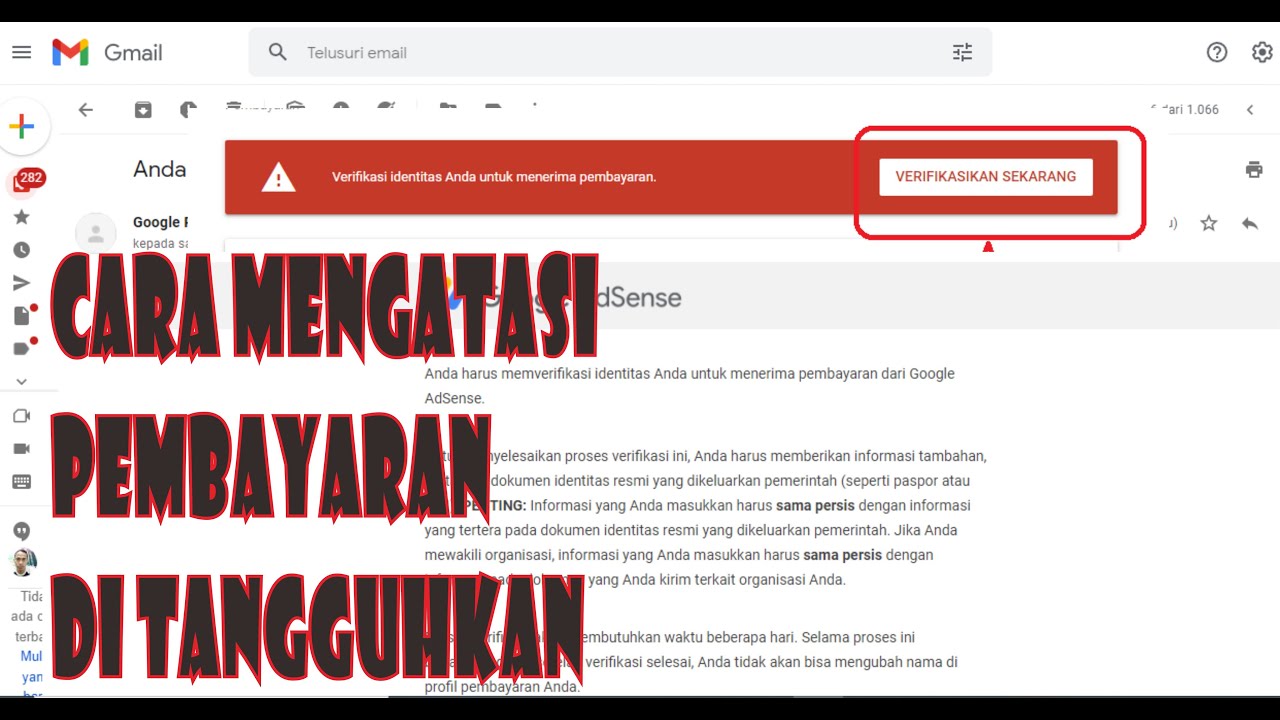This screenshot has height=720, width=1280.
Task: Compose a new email with plus button
Action: [x=22, y=127]
